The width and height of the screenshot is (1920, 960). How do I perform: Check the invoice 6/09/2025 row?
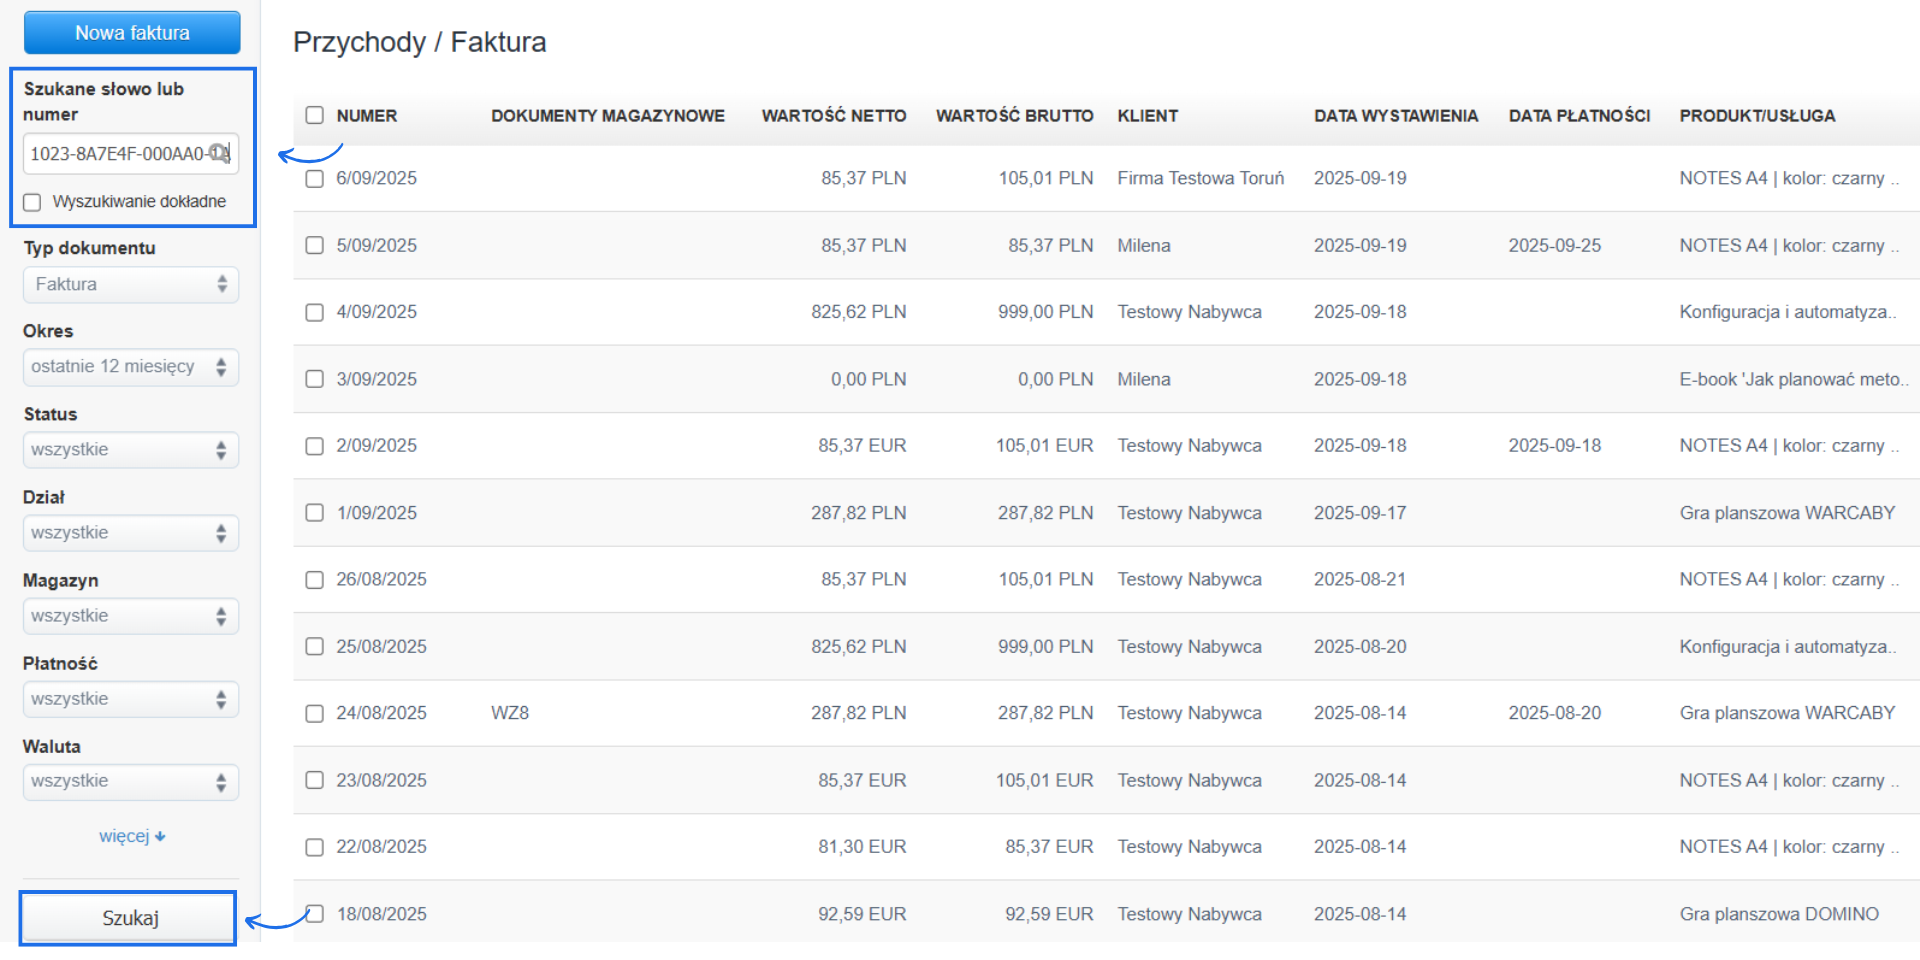(x=314, y=178)
